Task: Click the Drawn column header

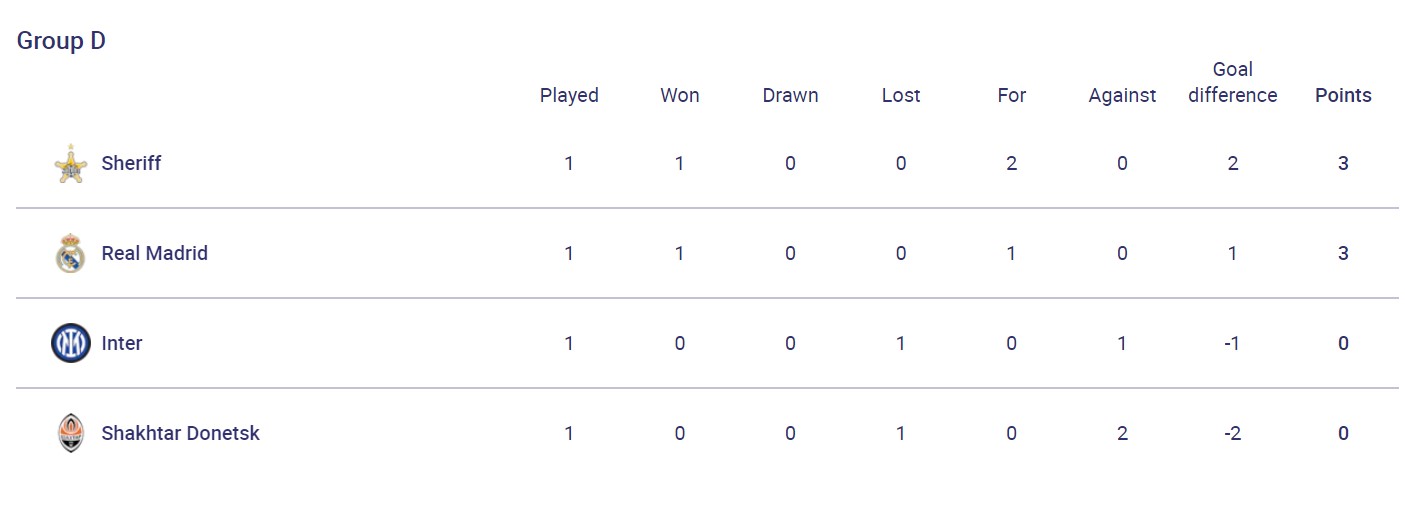Action: tap(790, 95)
